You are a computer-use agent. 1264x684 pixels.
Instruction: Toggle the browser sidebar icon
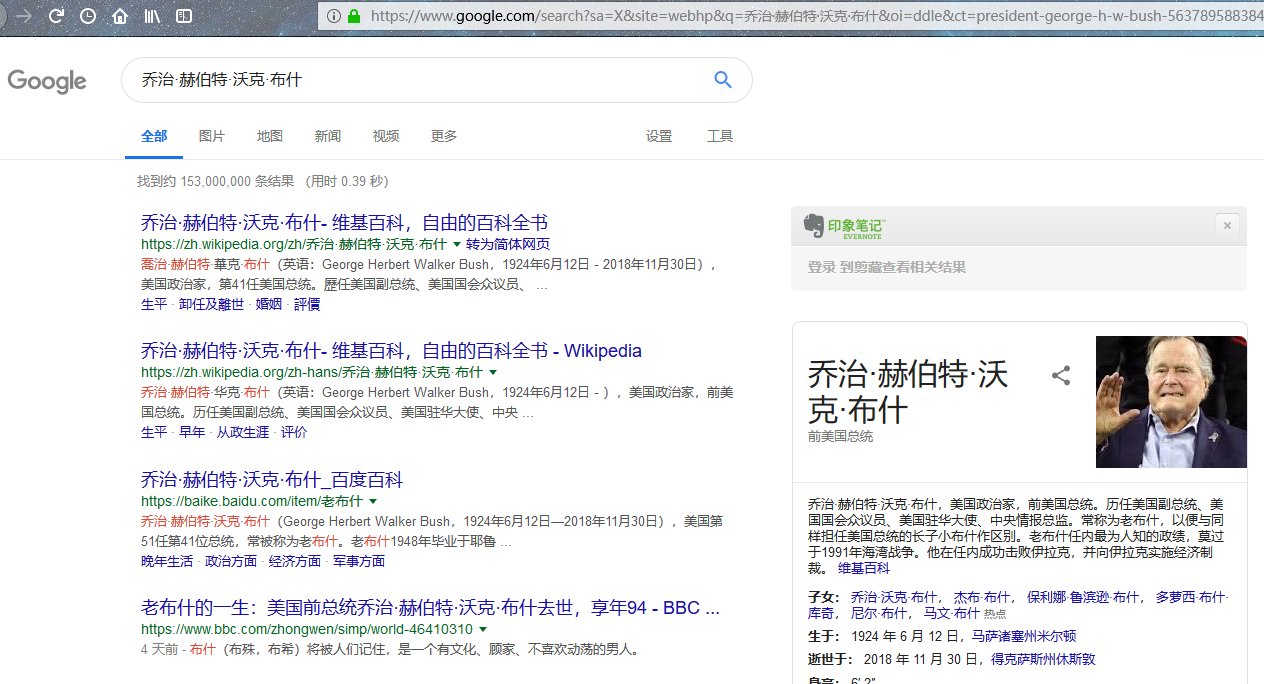tap(184, 16)
